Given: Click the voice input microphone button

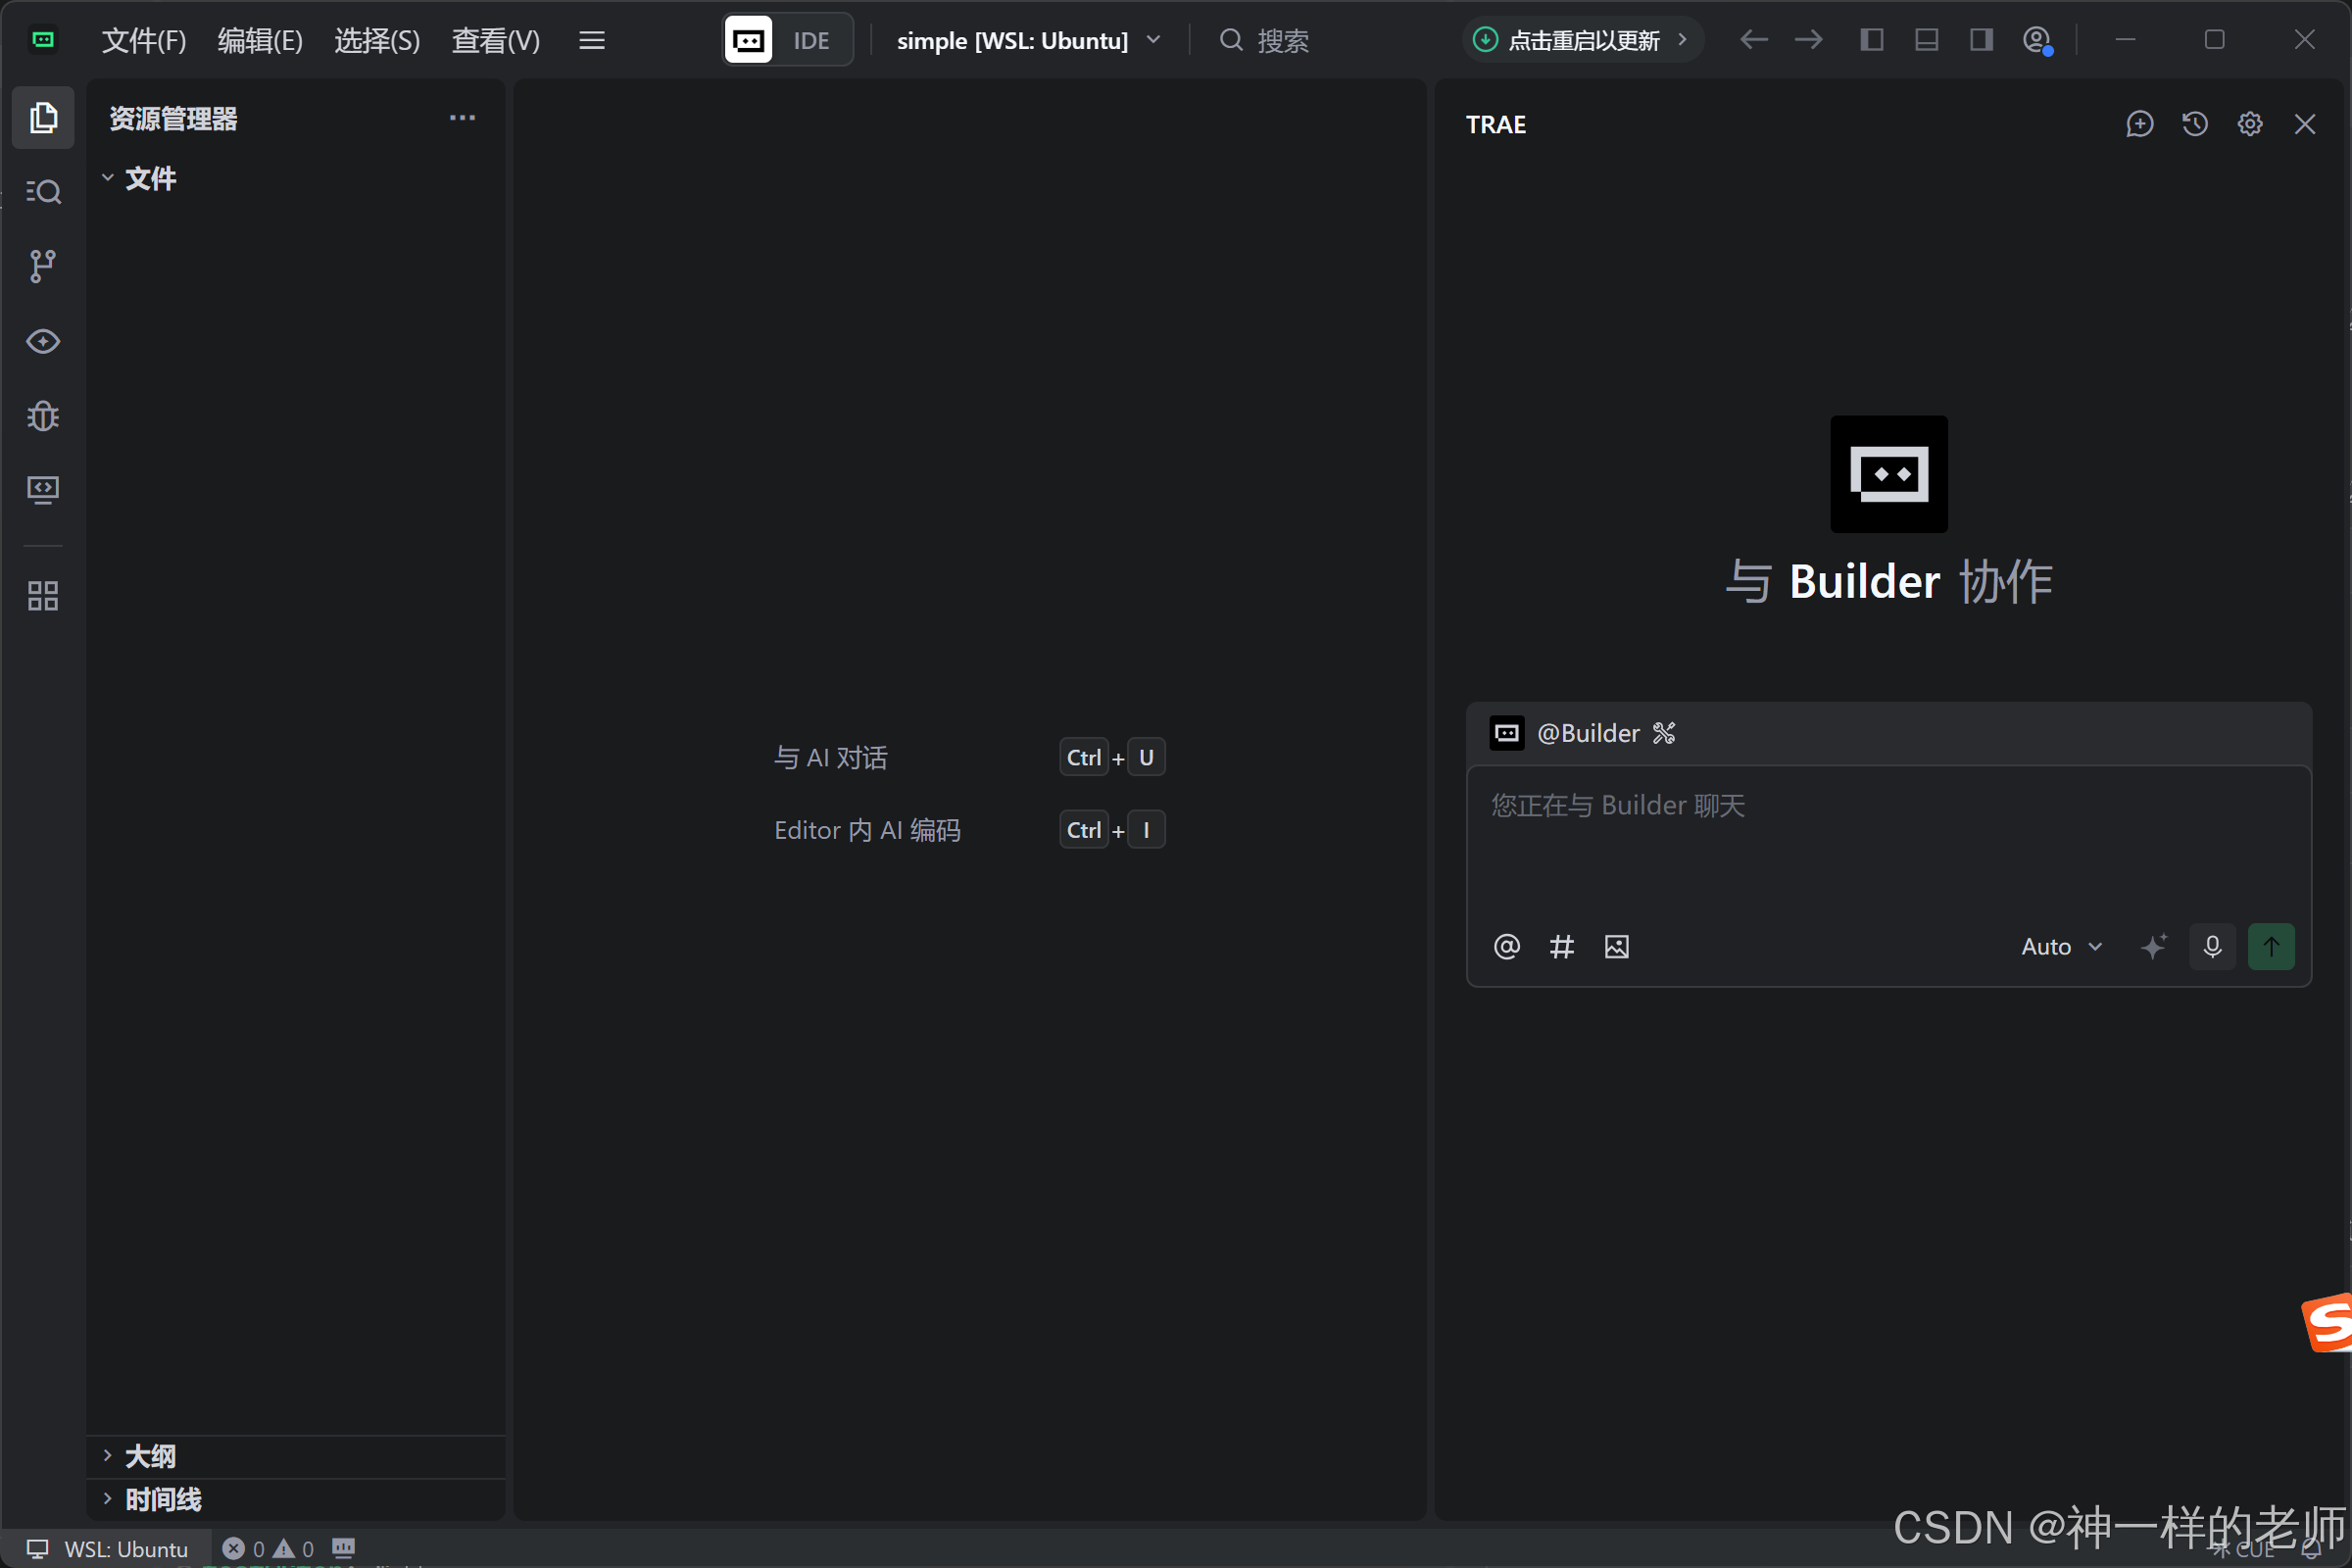Looking at the screenshot, I should point(2212,946).
